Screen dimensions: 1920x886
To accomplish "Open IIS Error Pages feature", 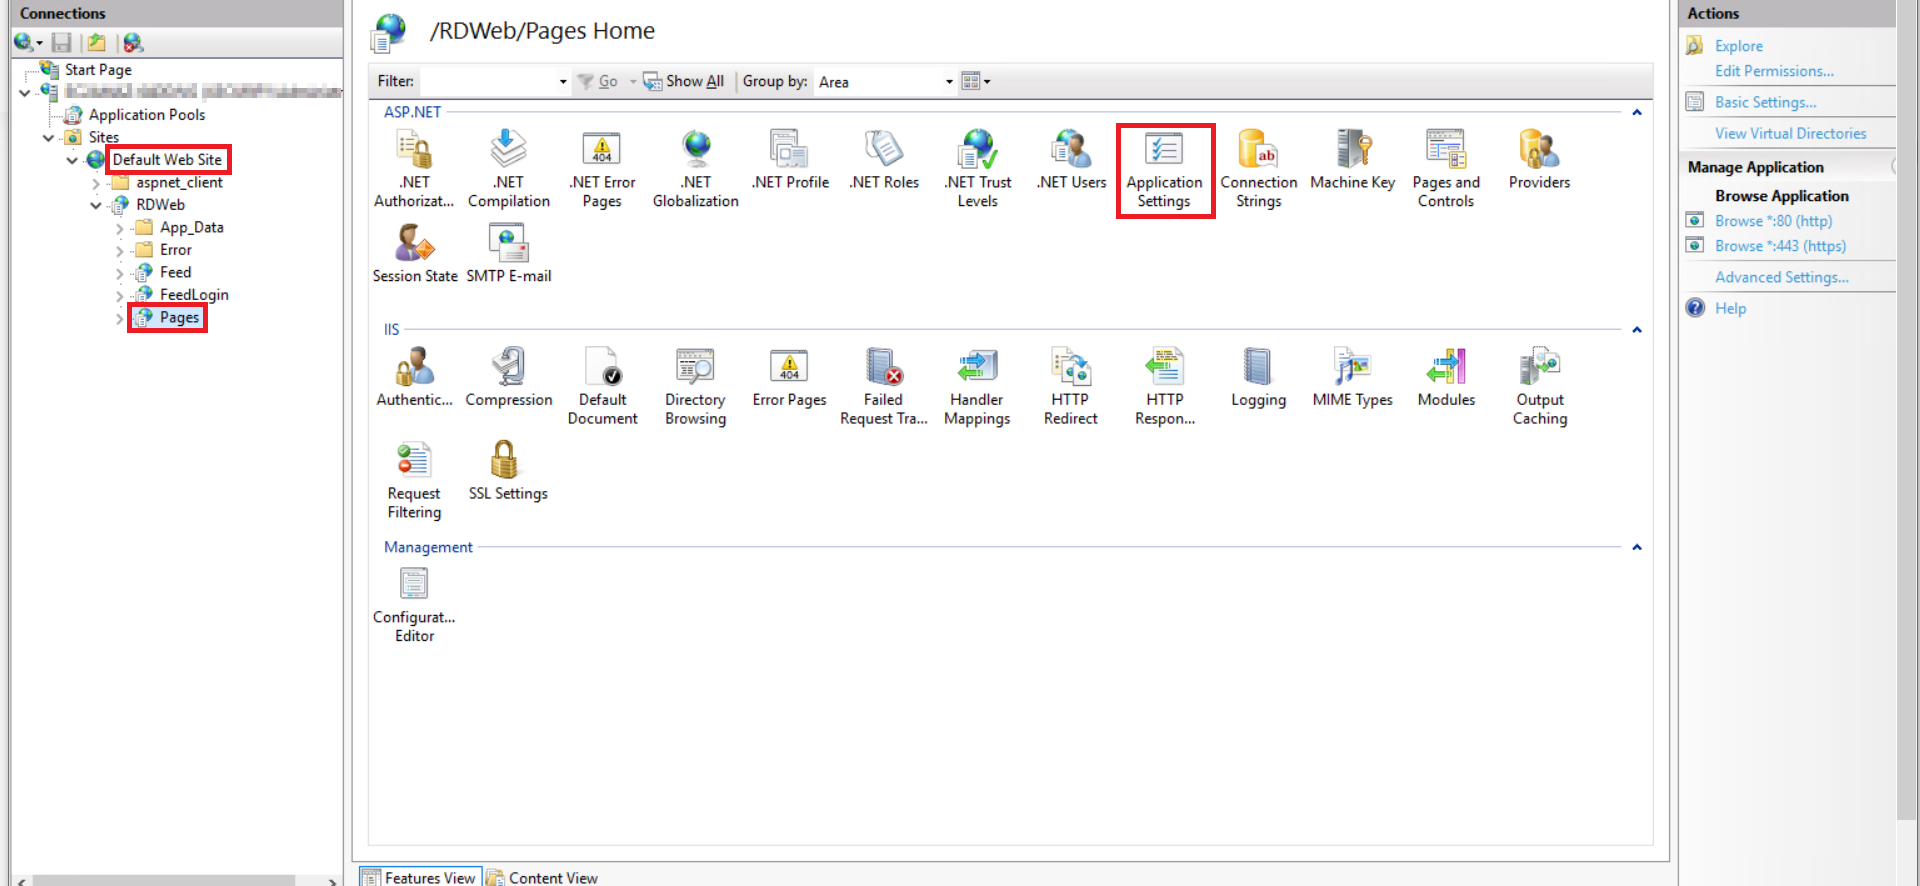I will (x=790, y=377).
